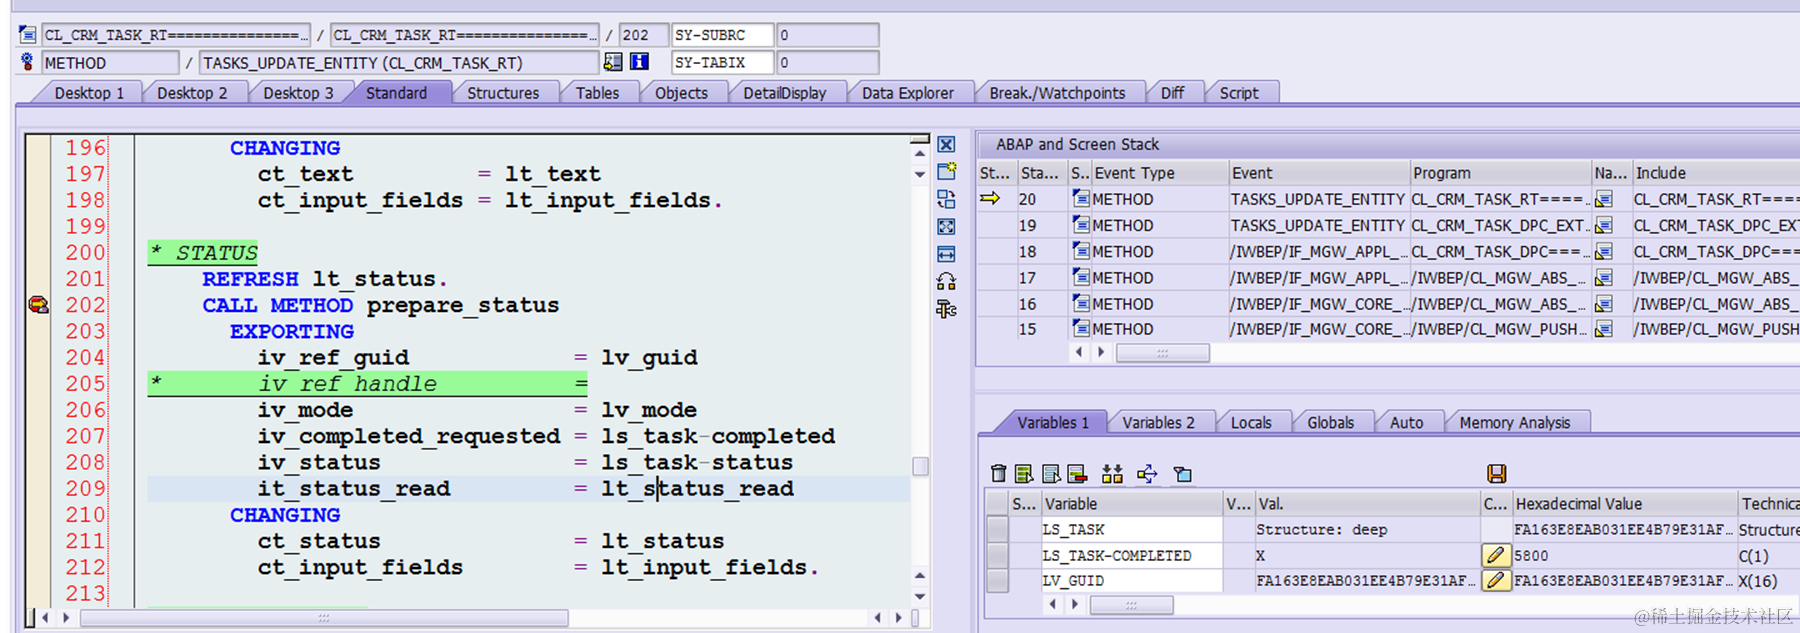Click the event icon beside METHOD field
This screenshot has height=633, width=1800.
27,62
